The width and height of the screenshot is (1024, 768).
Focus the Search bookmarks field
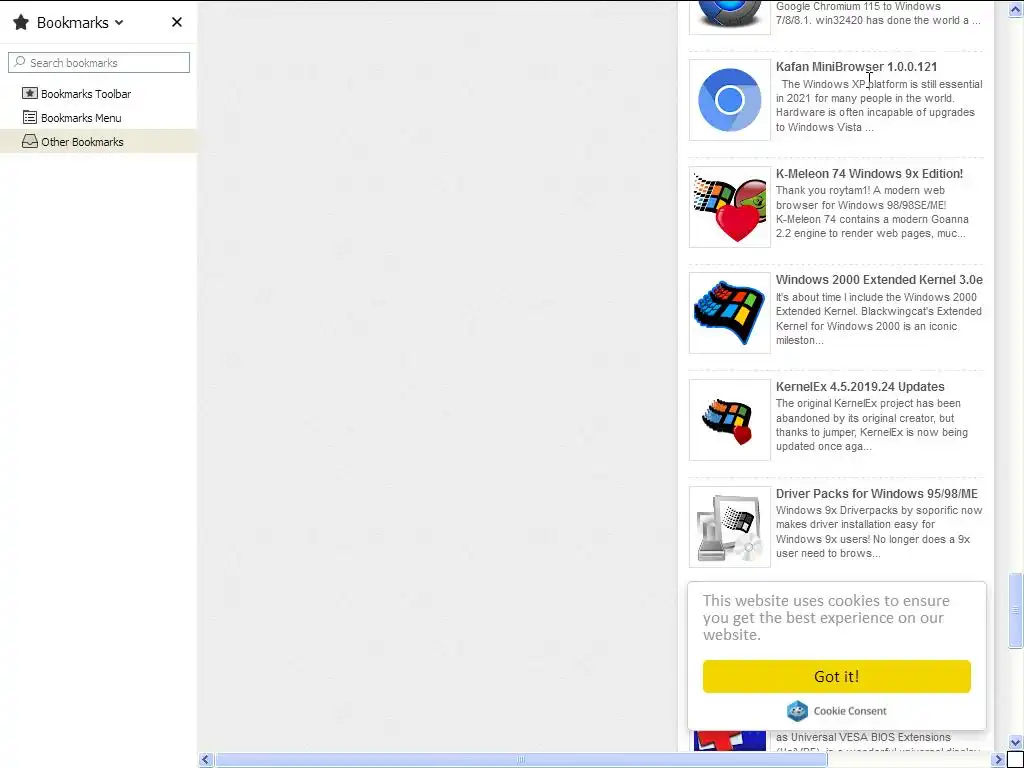tap(99, 63)
